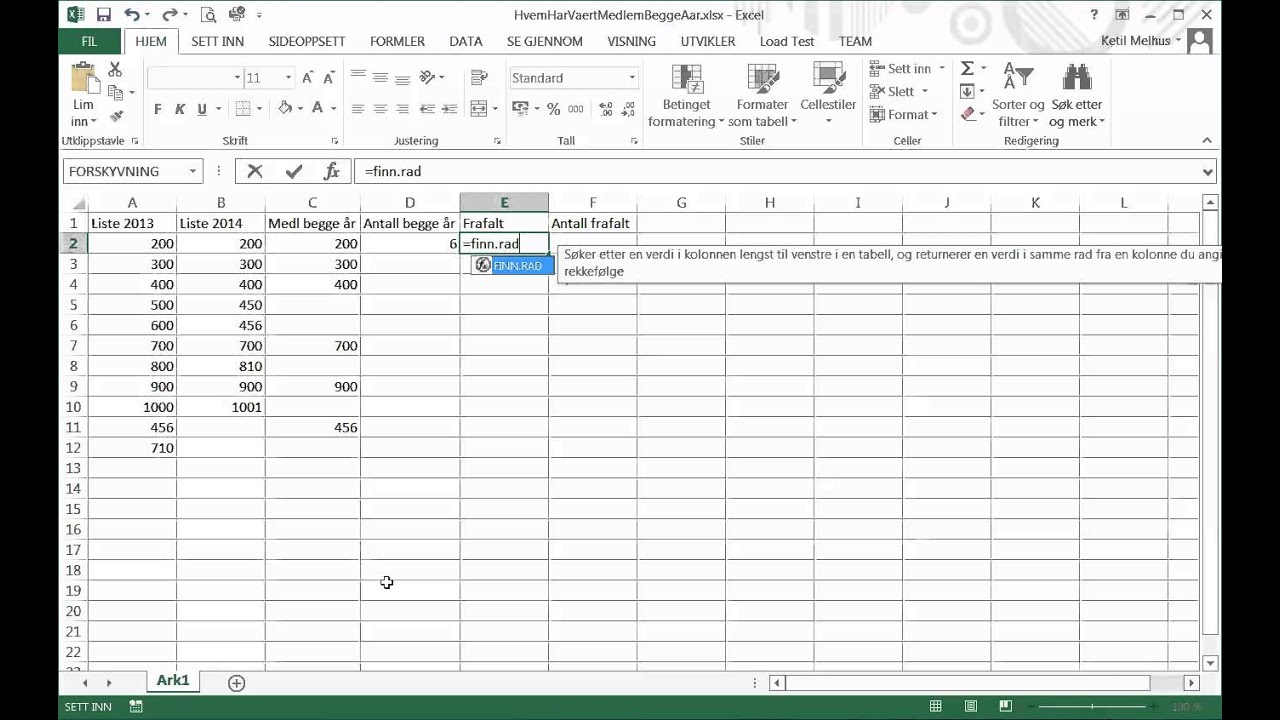Screen dimensions: 1280x720
Task: Switch to FORMLER tab
Action: [397, 41]
